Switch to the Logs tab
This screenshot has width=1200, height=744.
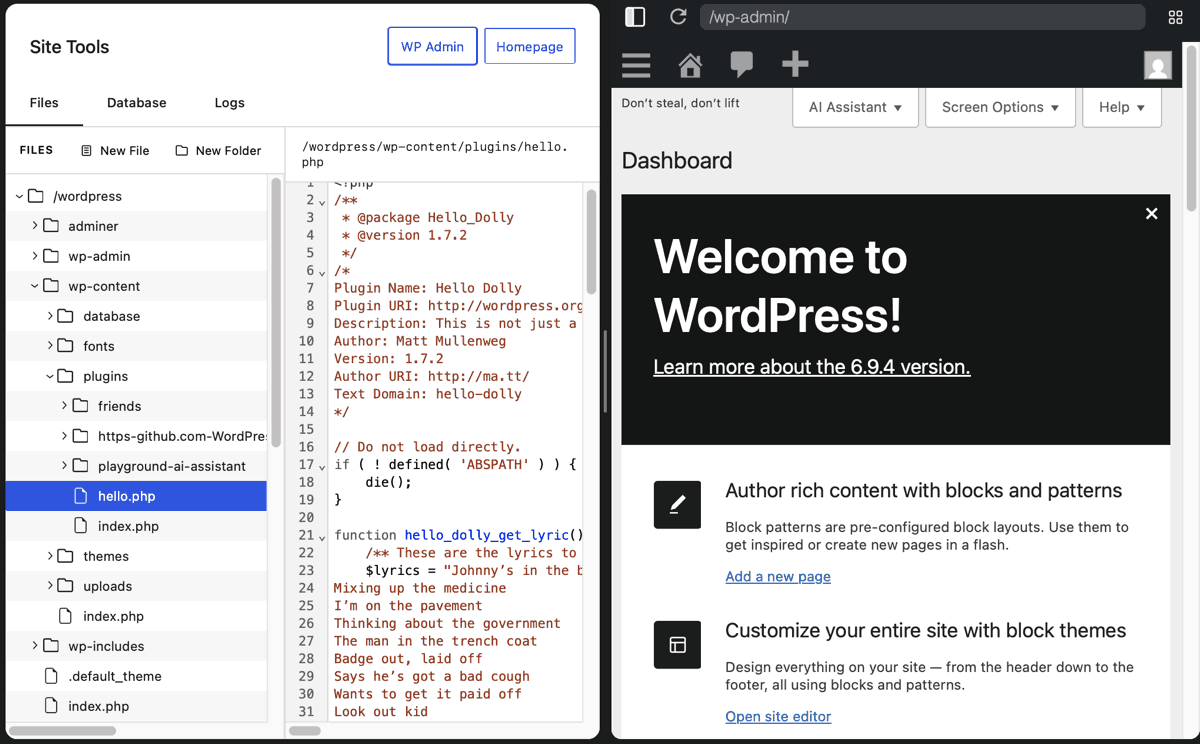coord(229,102)
